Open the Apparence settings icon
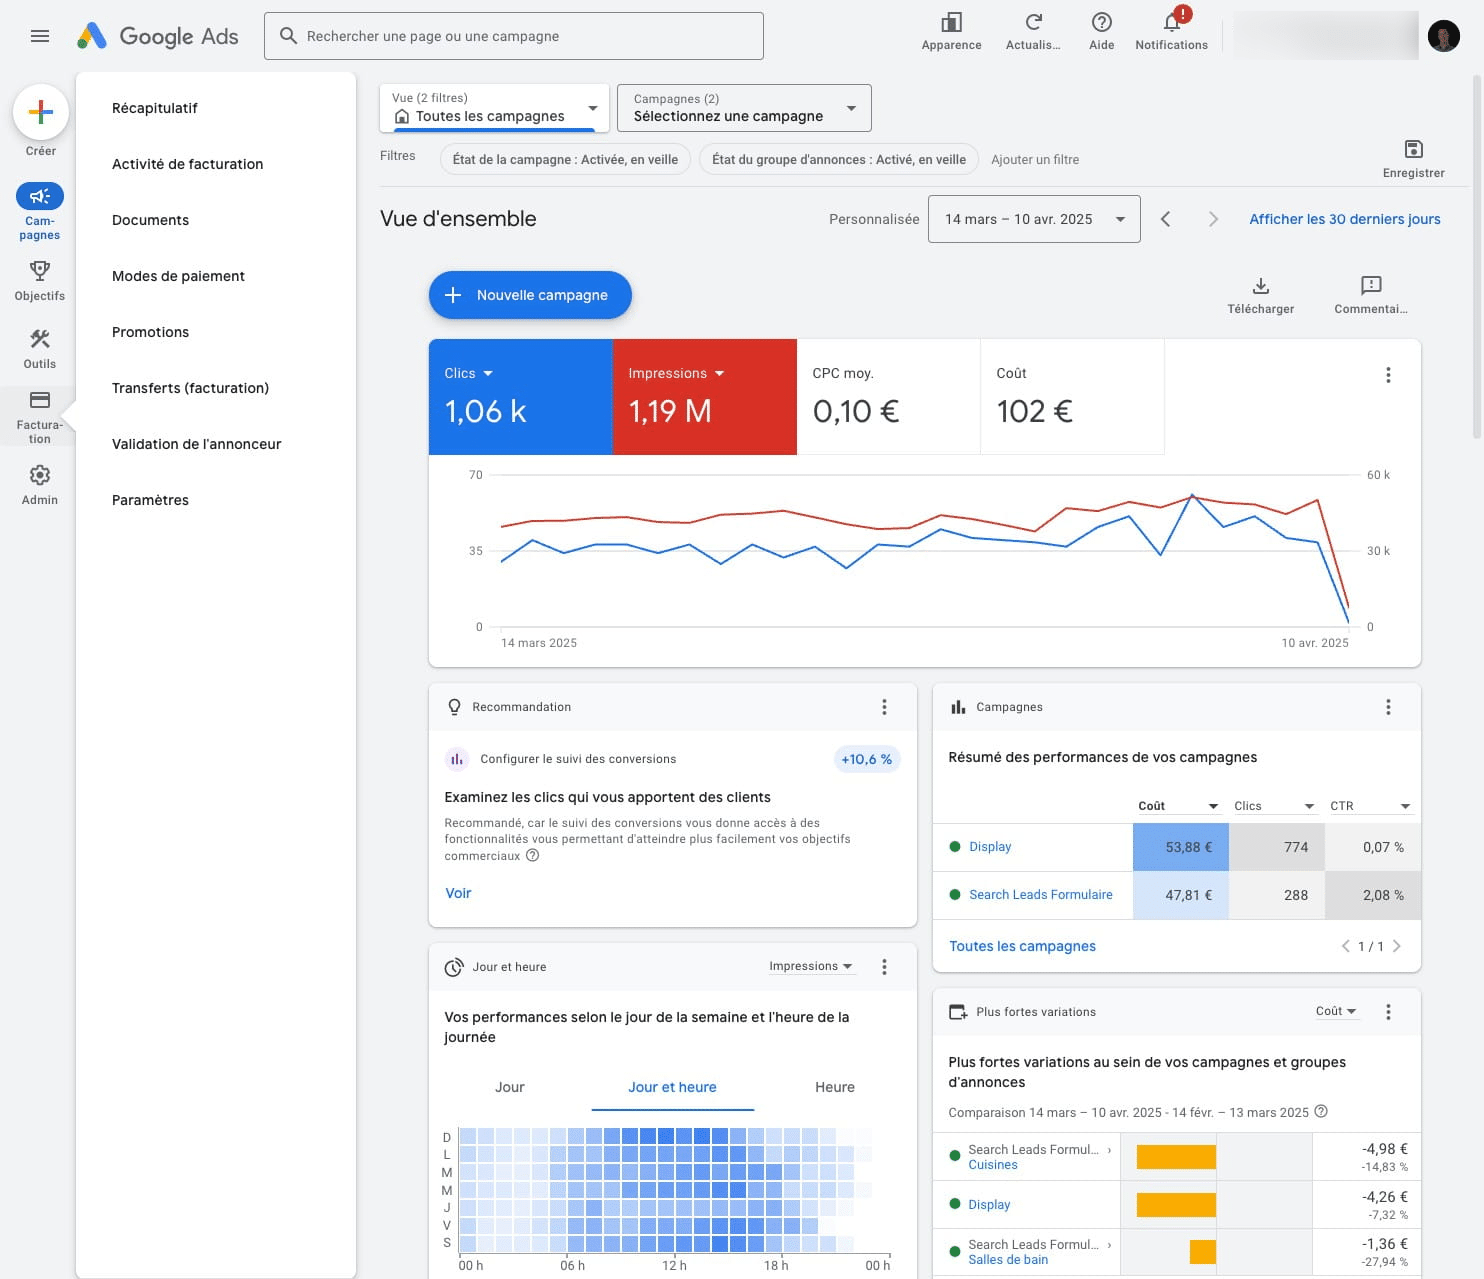Screen dimensions: 1484x1279 951,31
